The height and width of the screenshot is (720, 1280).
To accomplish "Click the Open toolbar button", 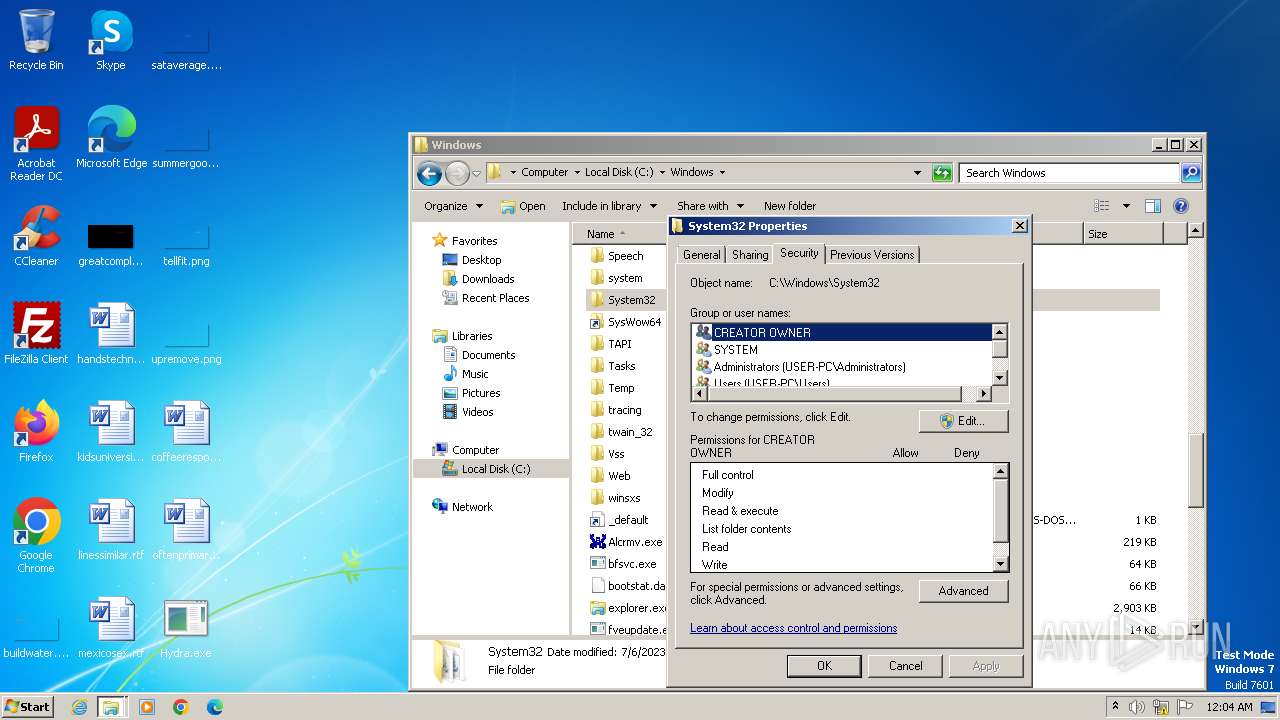I will pyautogui.click(x=523, y=206).
